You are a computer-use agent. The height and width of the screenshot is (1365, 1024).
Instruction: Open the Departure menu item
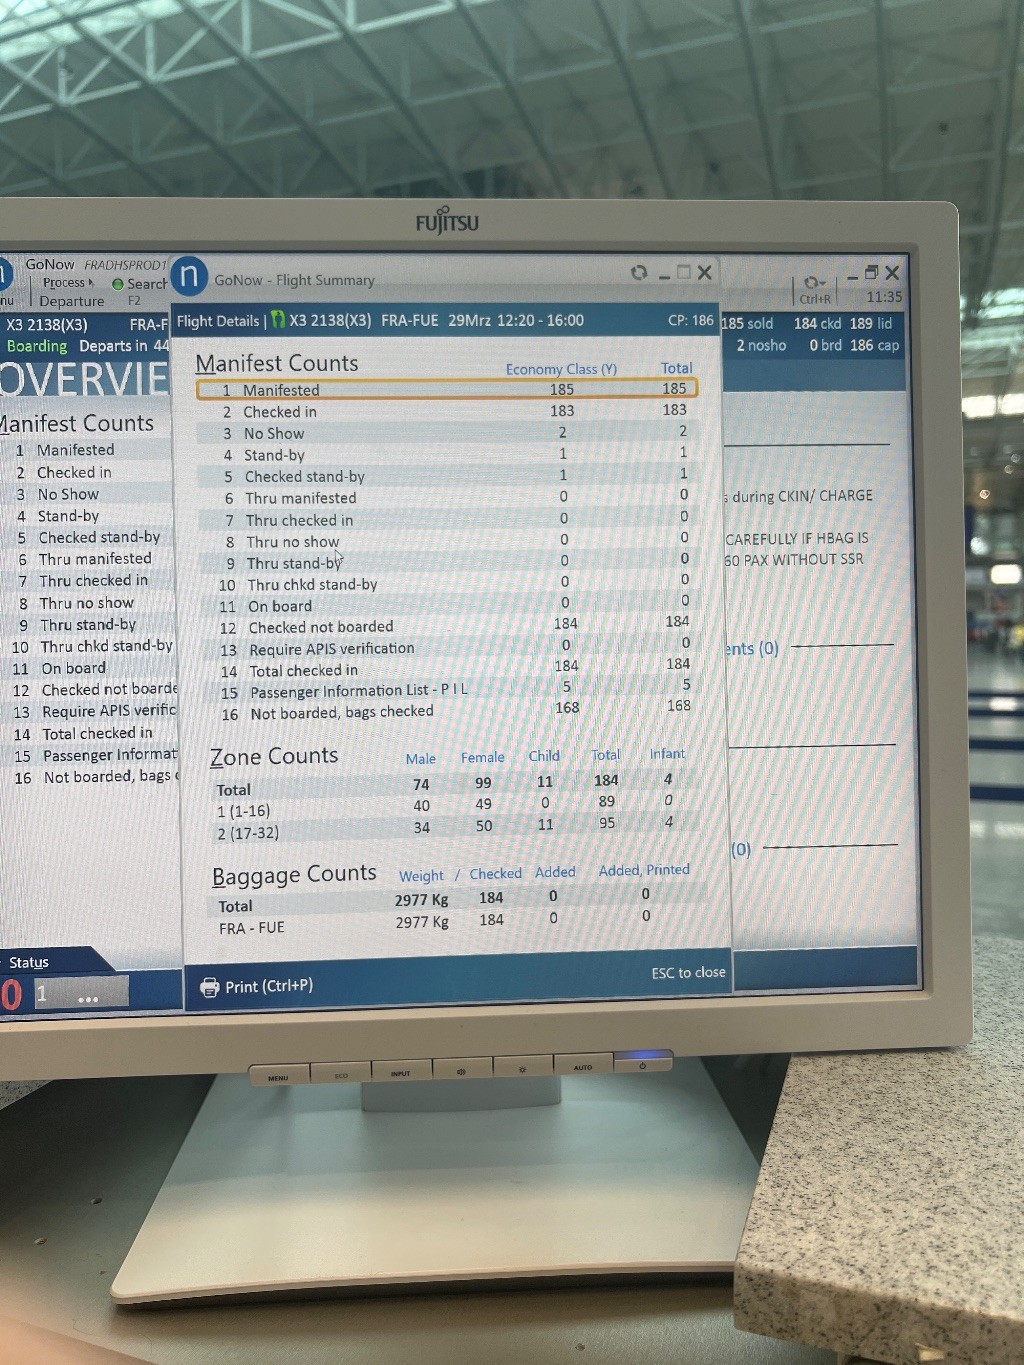(71, 301)
